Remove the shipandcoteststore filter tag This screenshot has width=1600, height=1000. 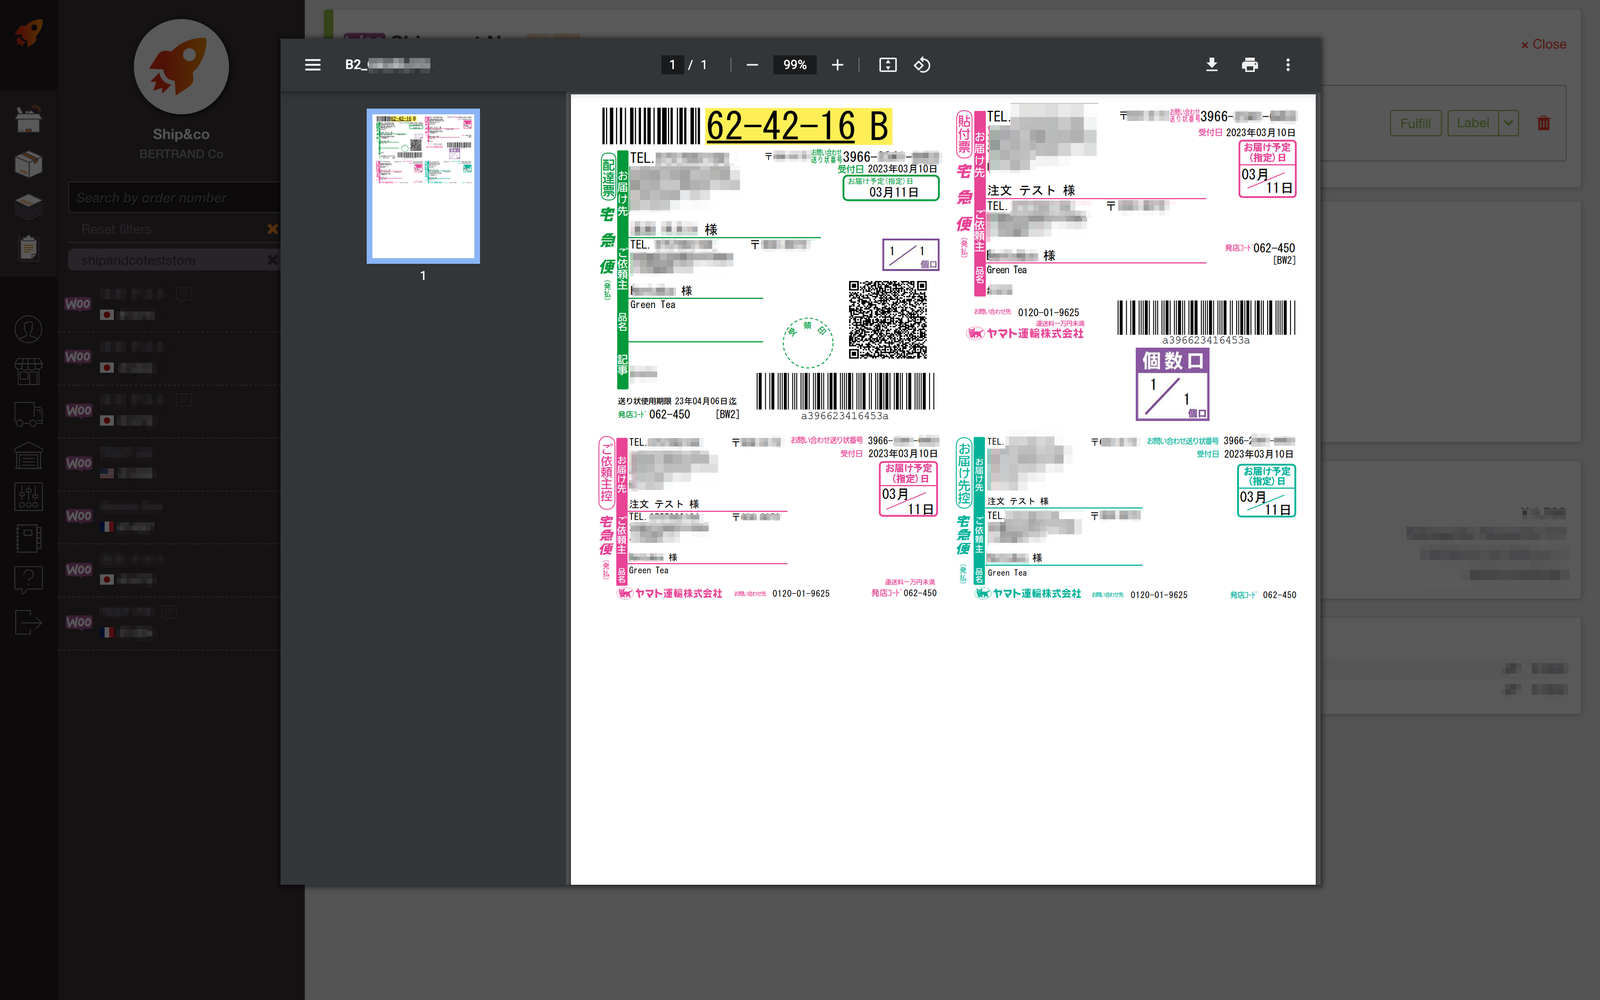[272, 260]
